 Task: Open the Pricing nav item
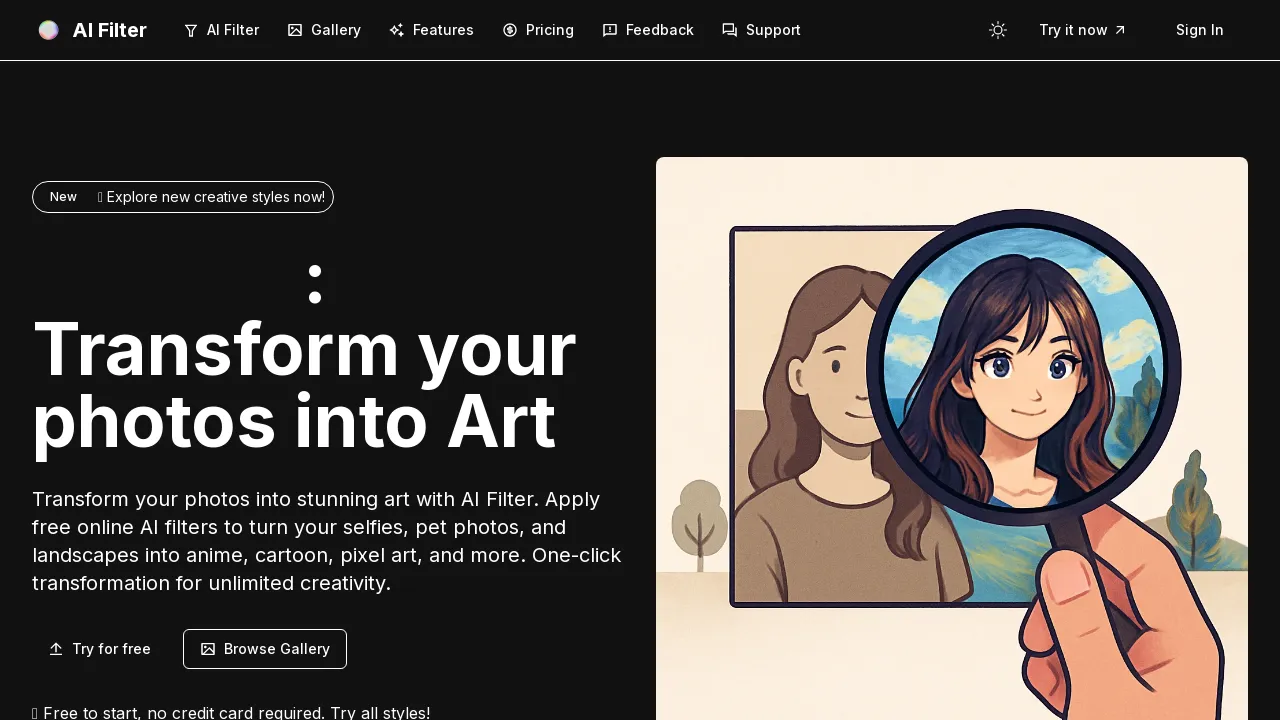click(538, 30)
